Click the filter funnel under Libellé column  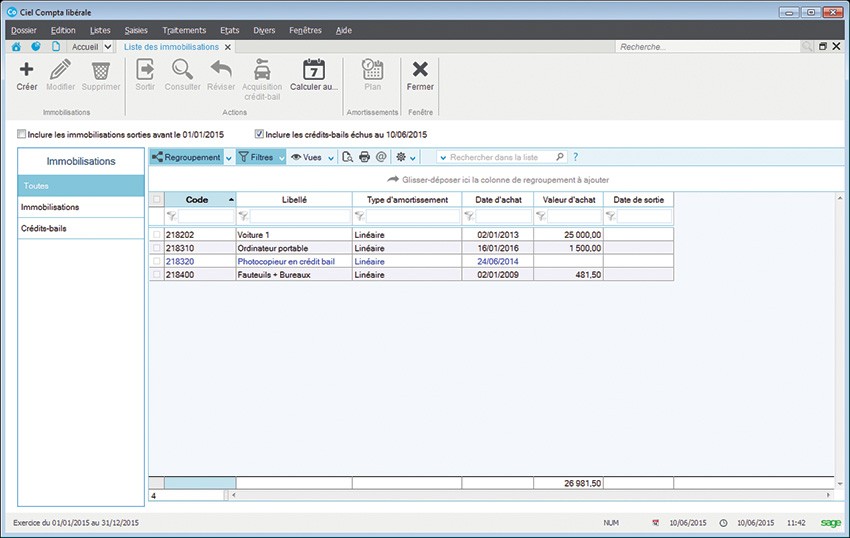pyautogui.click(x=243, y=216)
